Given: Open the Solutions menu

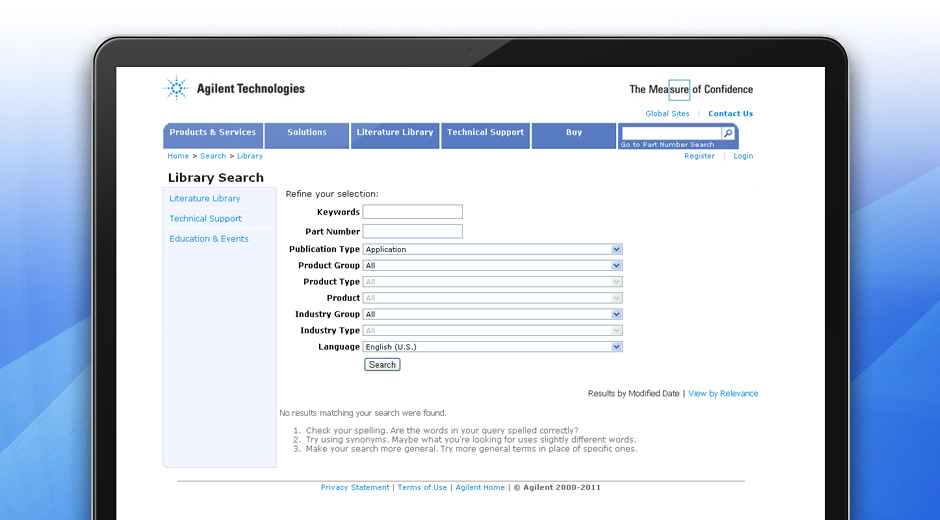Looking at the screenshot, I should (306, 136).
